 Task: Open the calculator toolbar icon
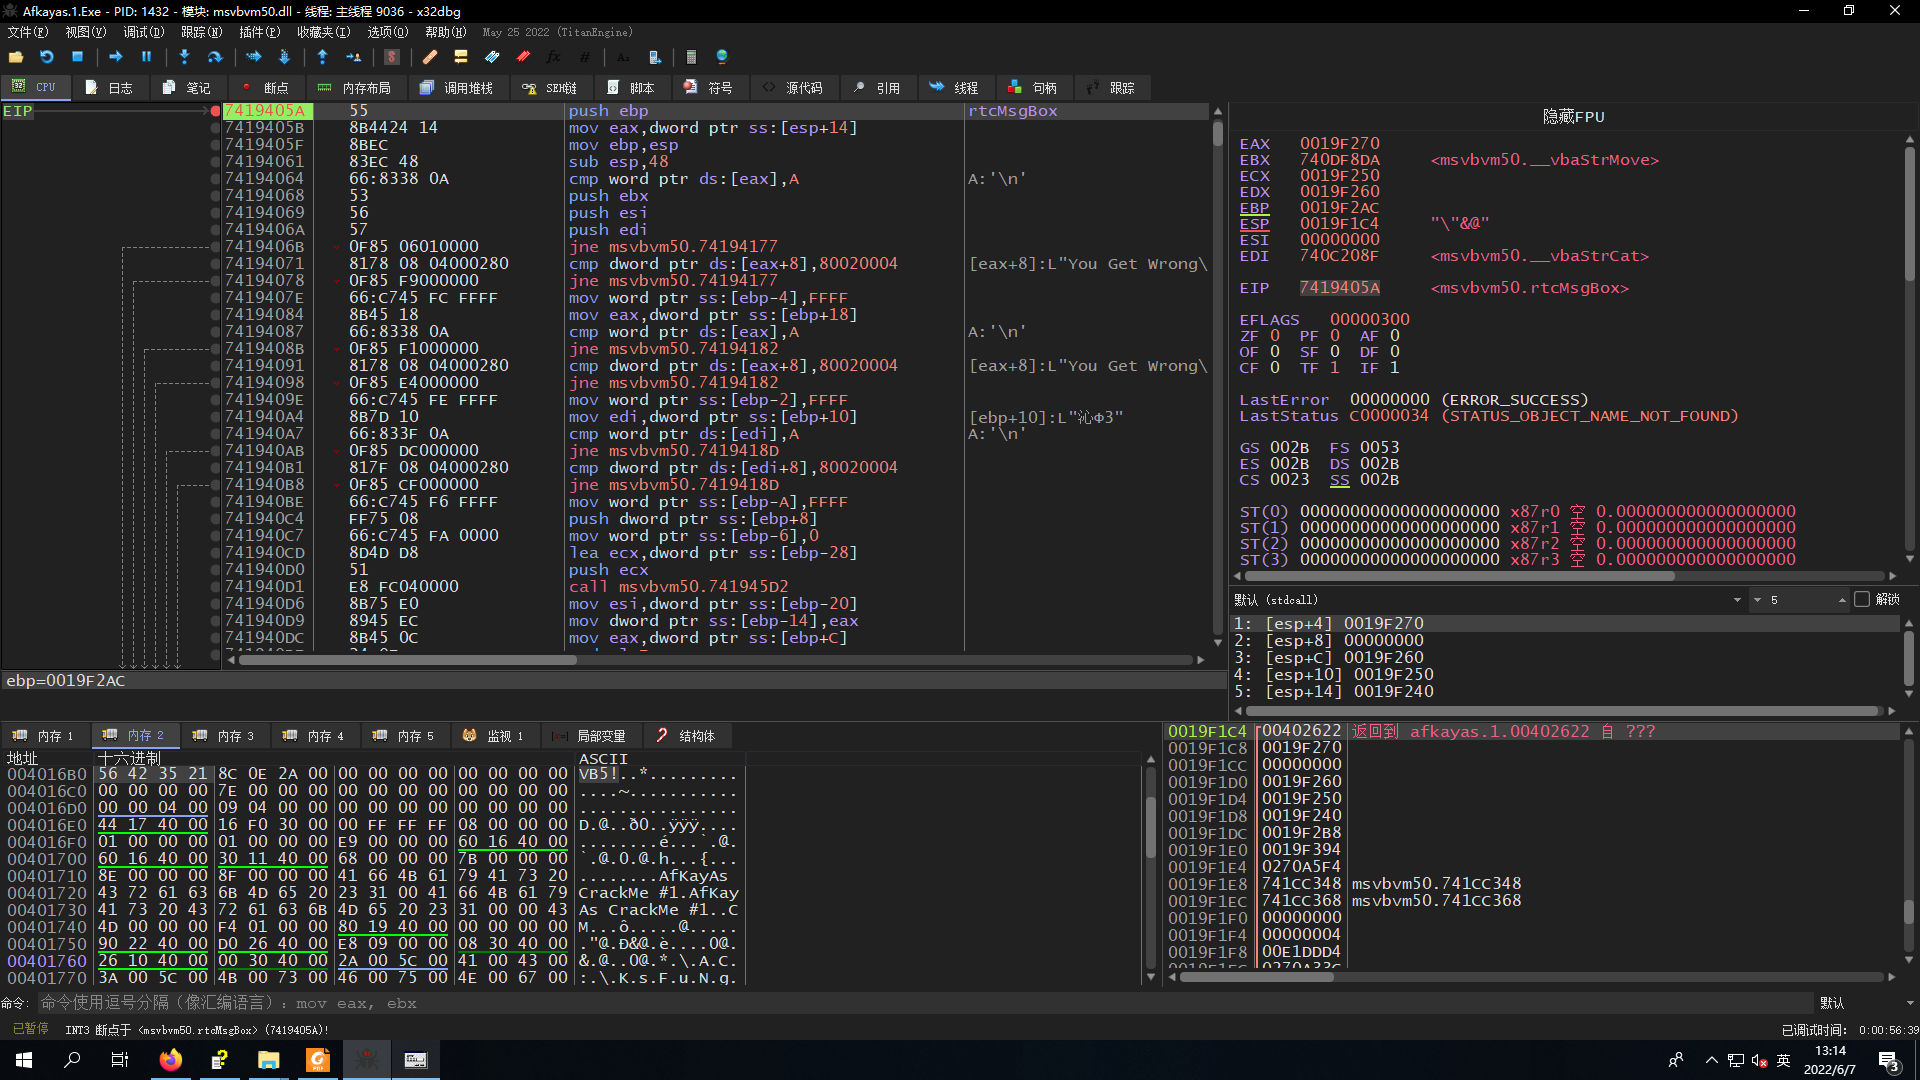[x=691, y=57]
